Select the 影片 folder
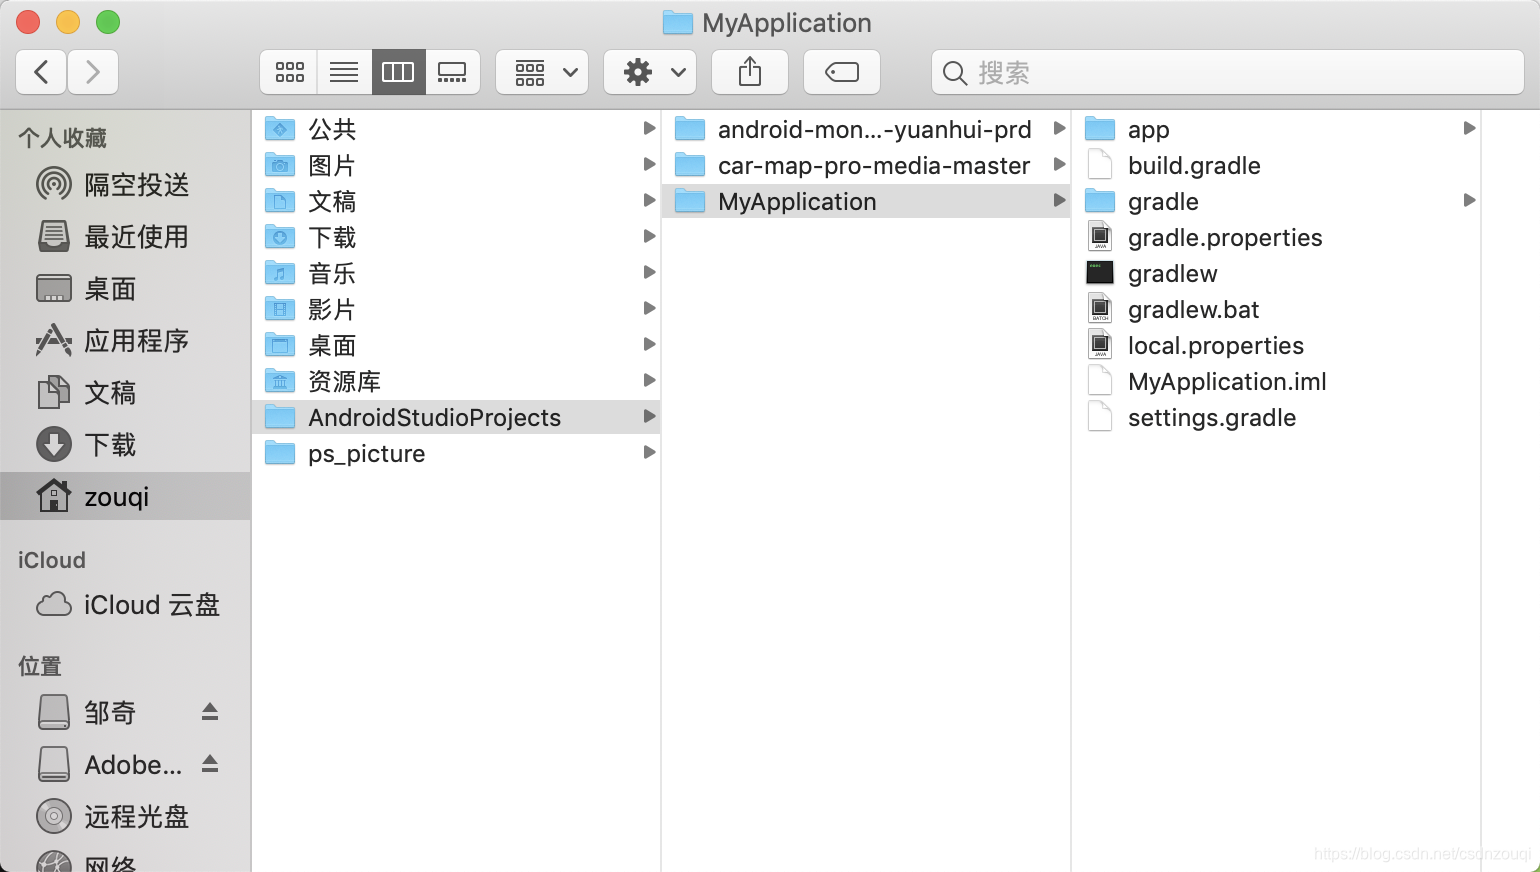 [x=456, y=309]
